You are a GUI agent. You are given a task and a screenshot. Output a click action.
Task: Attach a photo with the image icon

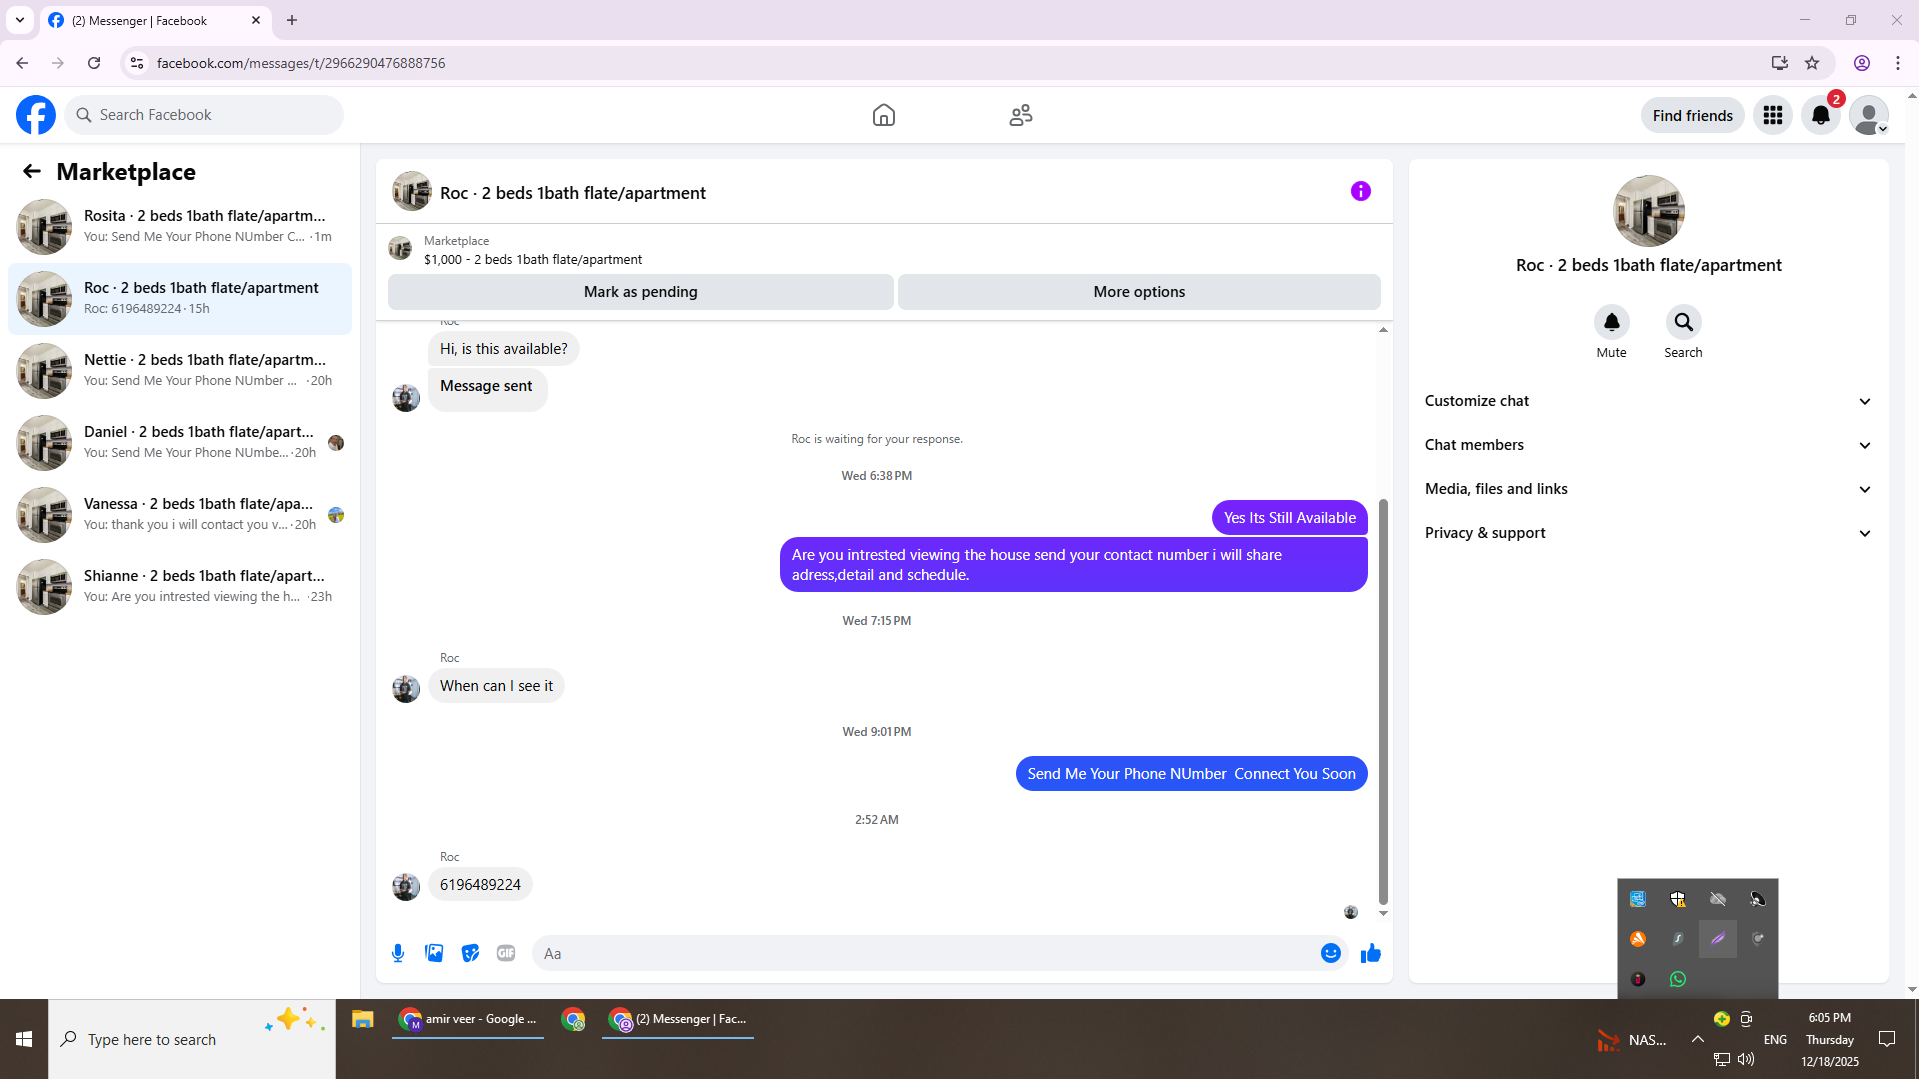(x=434, y=953)
